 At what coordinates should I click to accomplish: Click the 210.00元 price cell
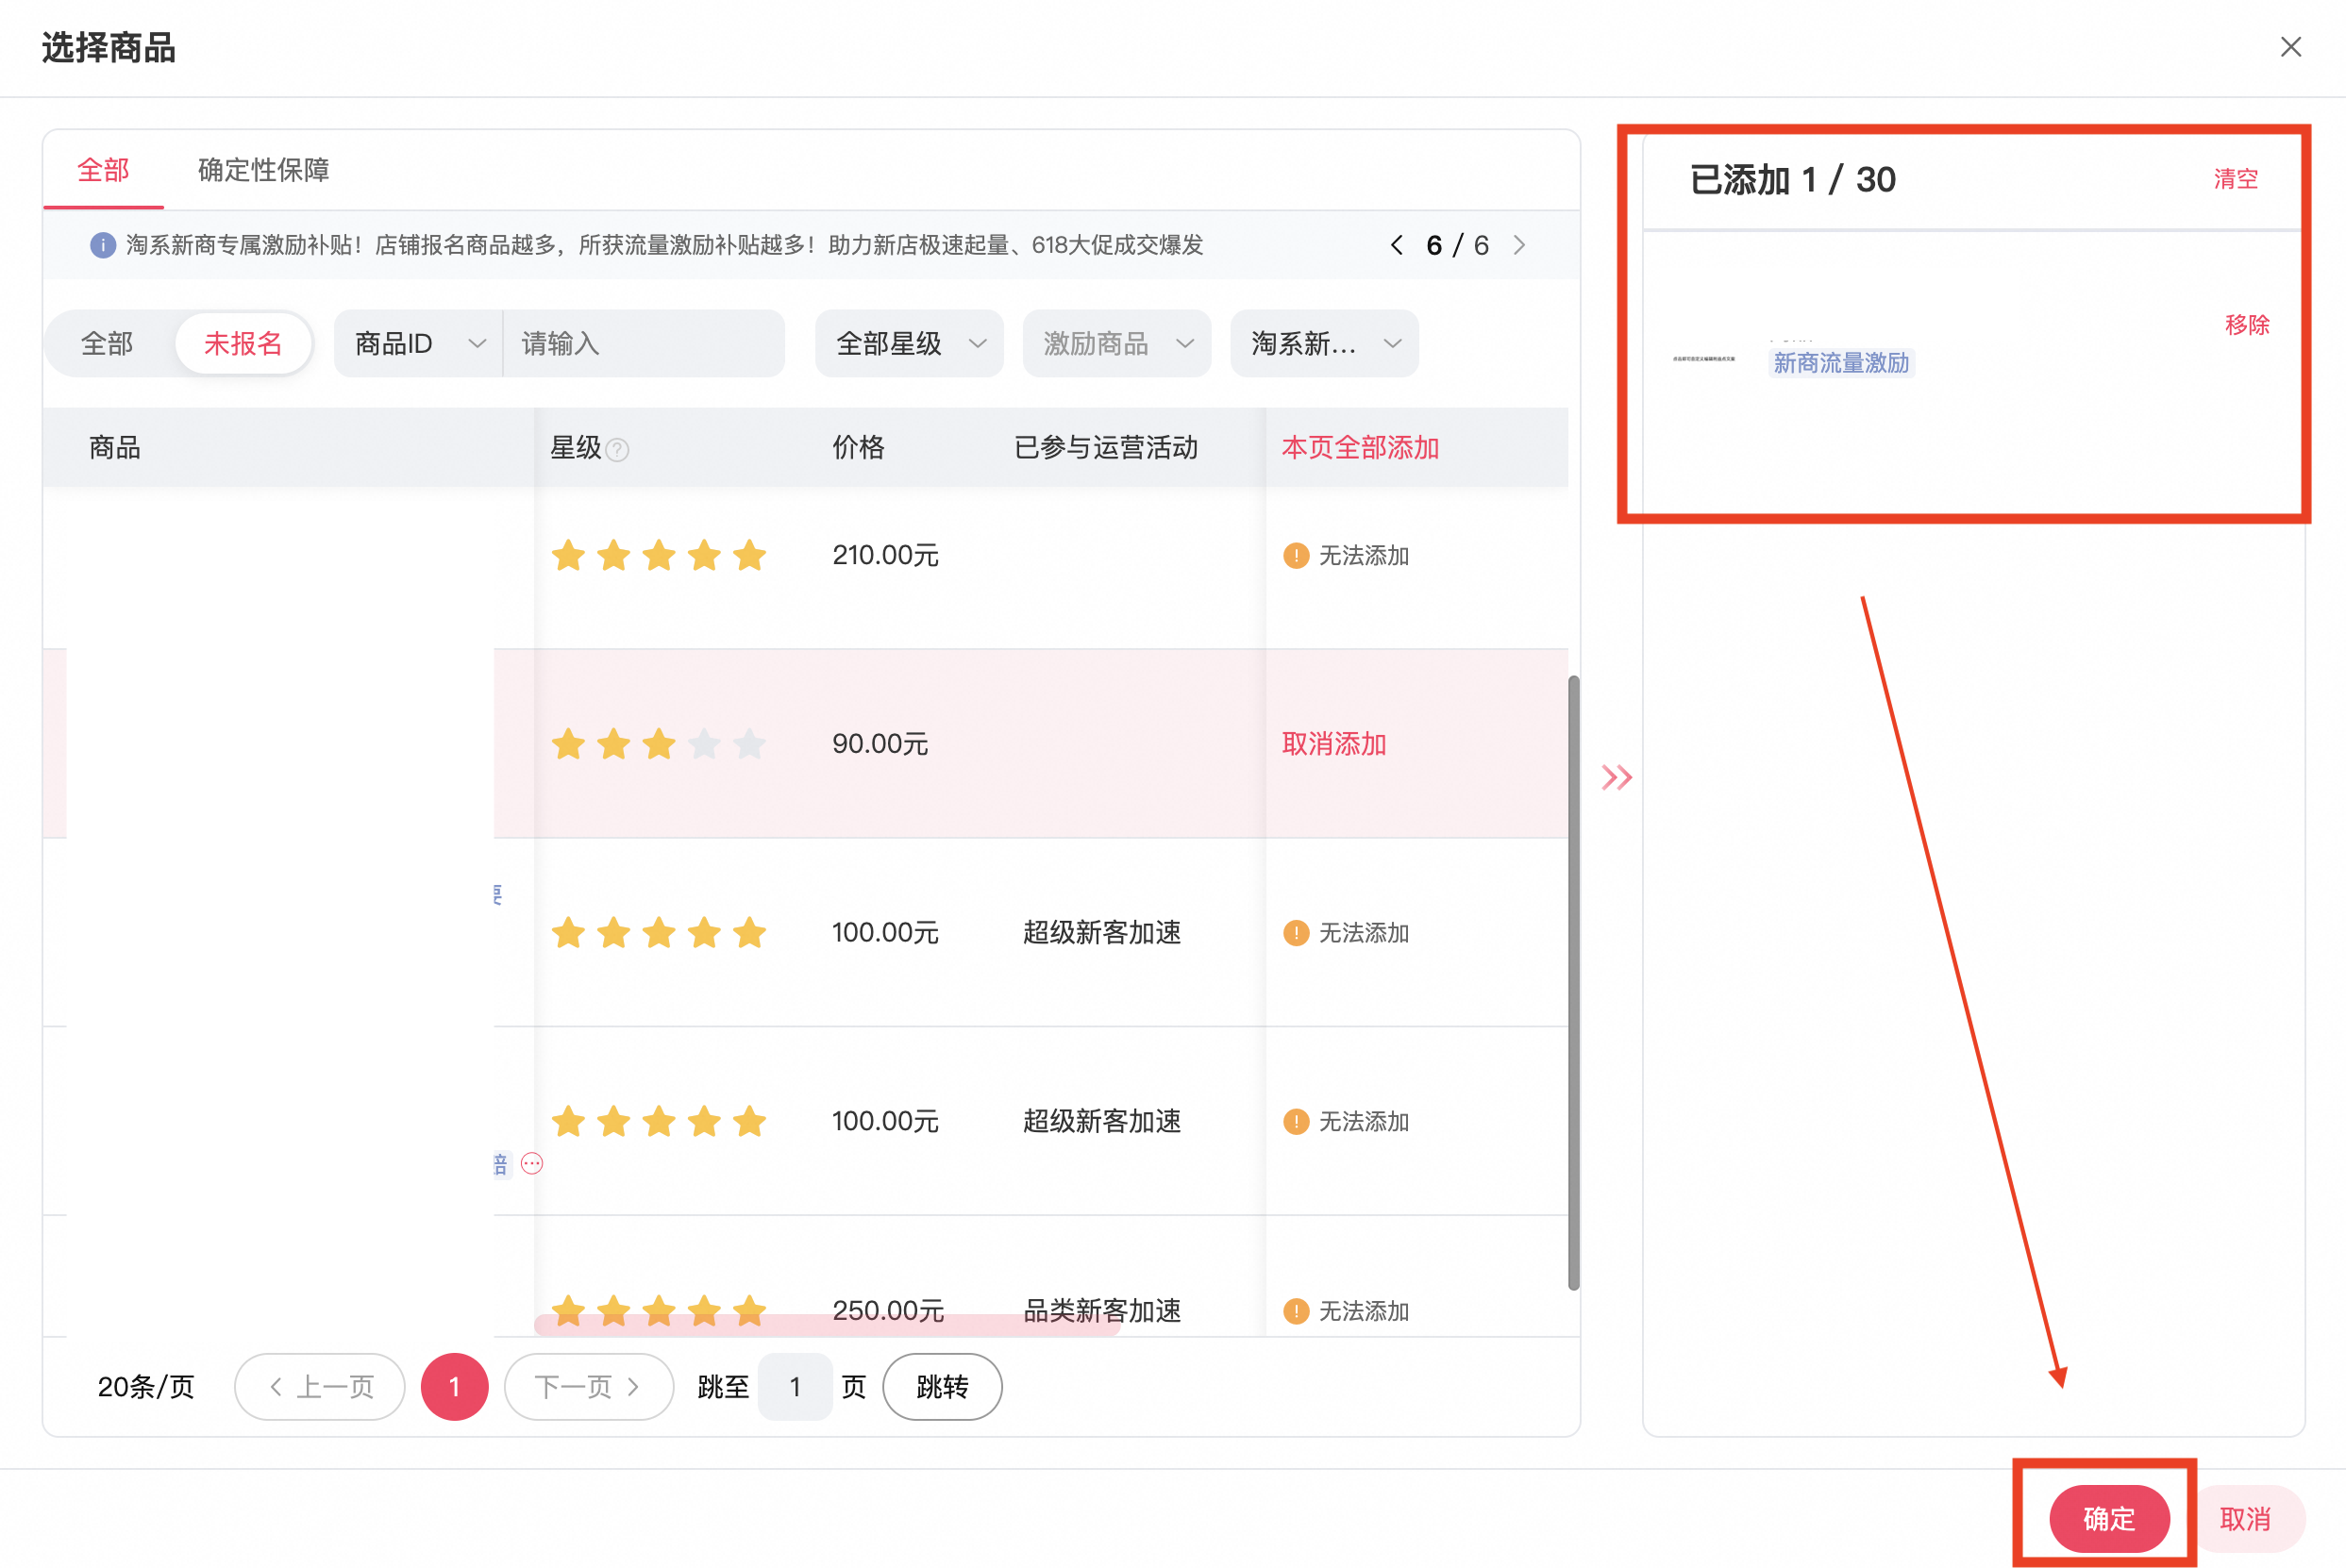tap(885, 555)
